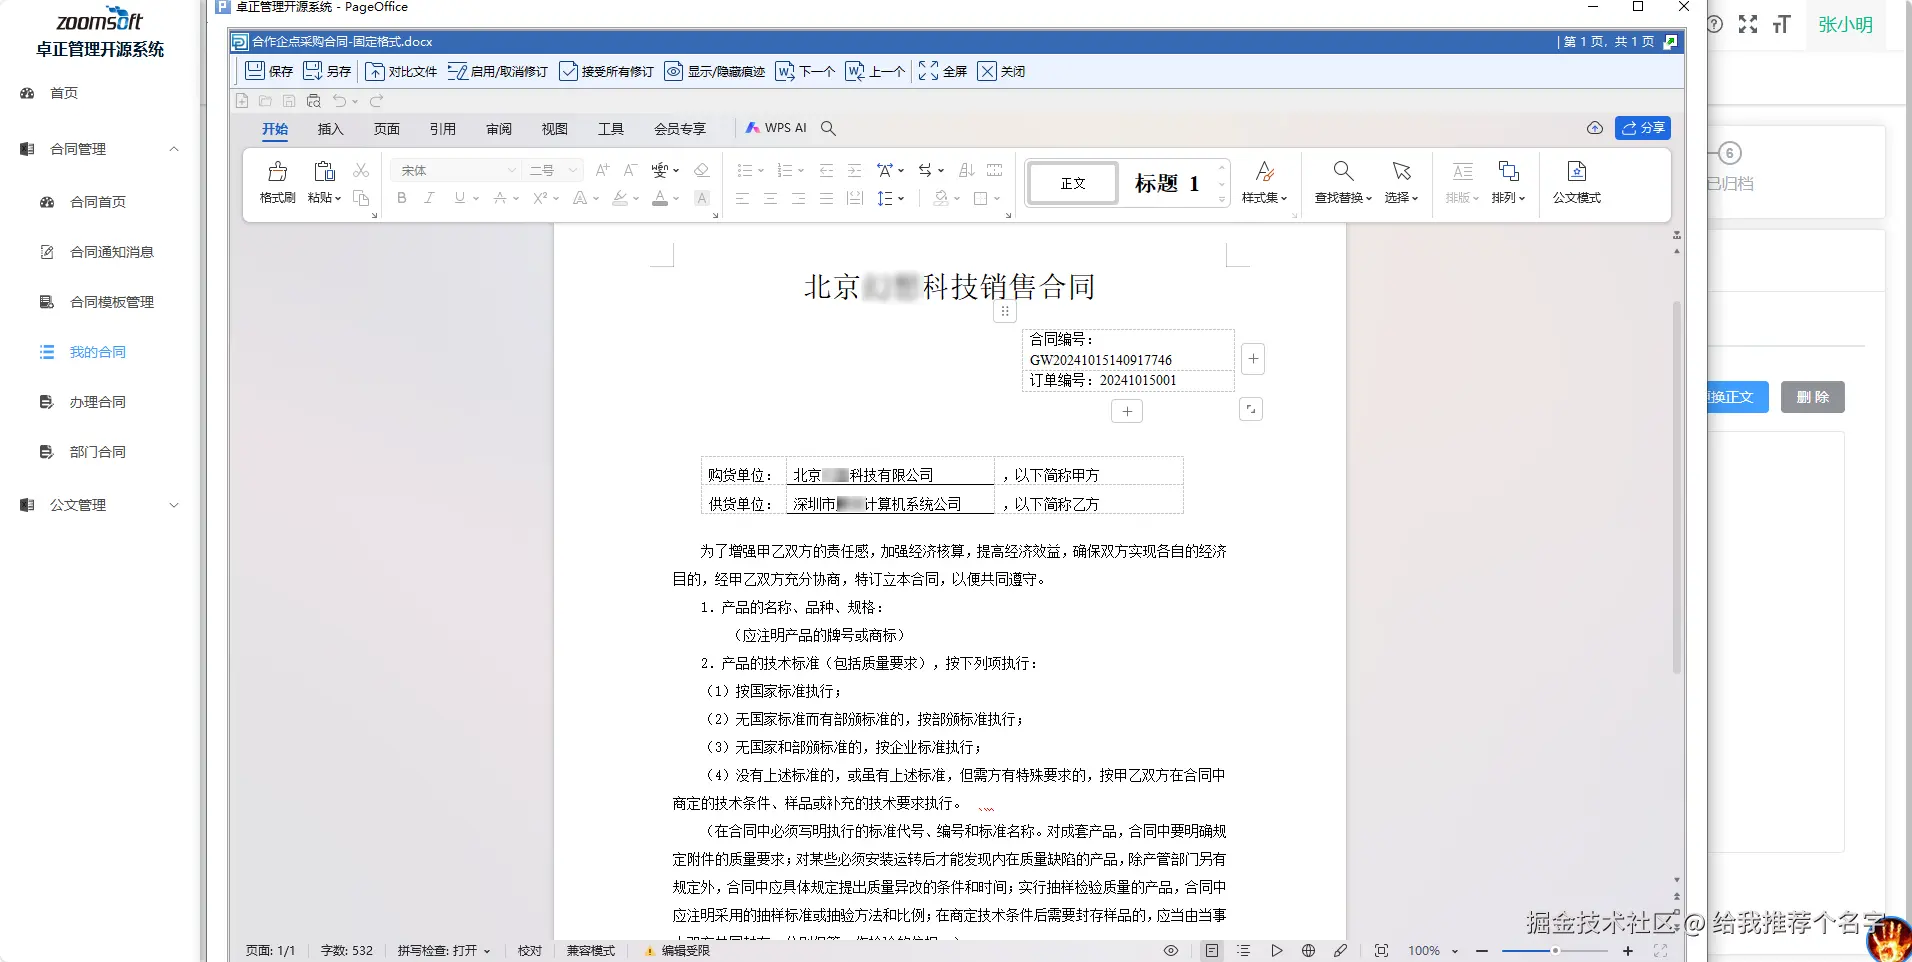Switch to the 插入 ribbon tab
The image size is (1912, 962).
click(330, 129)
